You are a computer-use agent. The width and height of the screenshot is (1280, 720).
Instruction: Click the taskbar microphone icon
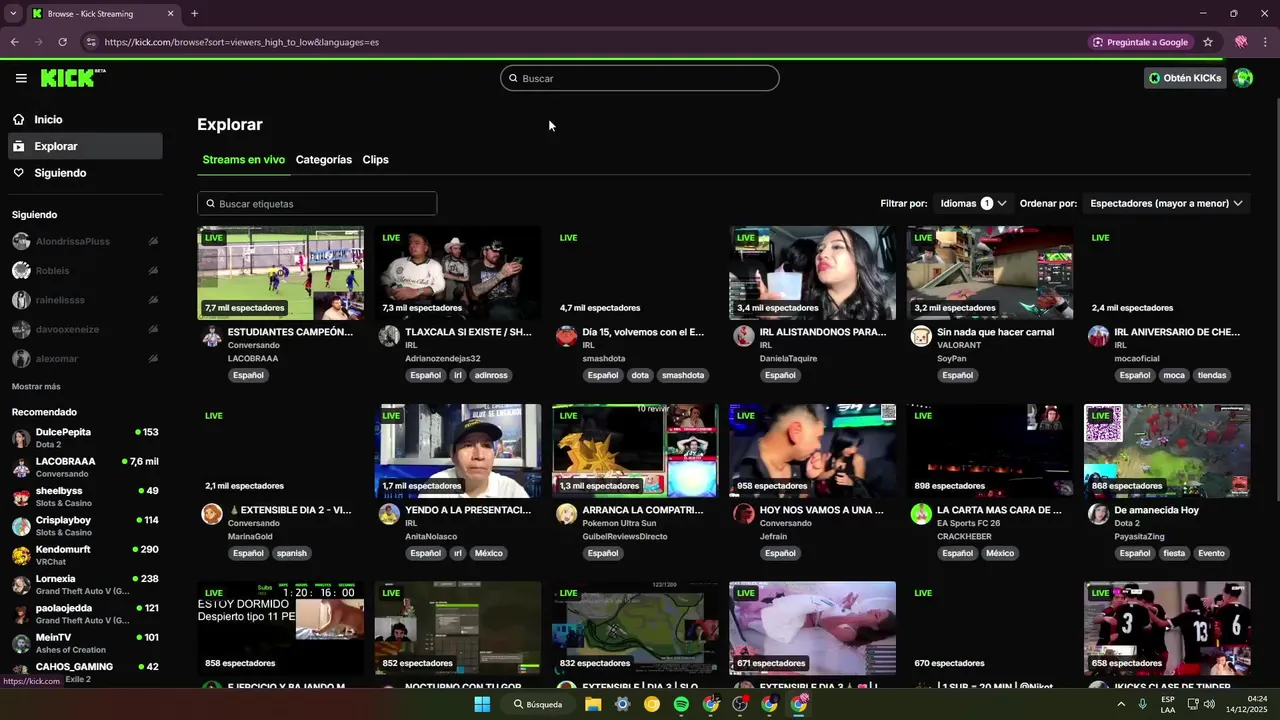coord(1142,704)
